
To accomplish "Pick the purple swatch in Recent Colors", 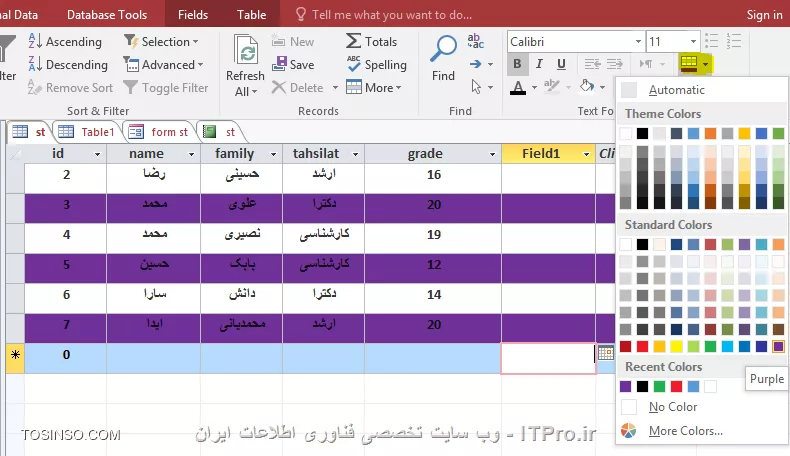I will pyautogui.click(x=625, y=386).
